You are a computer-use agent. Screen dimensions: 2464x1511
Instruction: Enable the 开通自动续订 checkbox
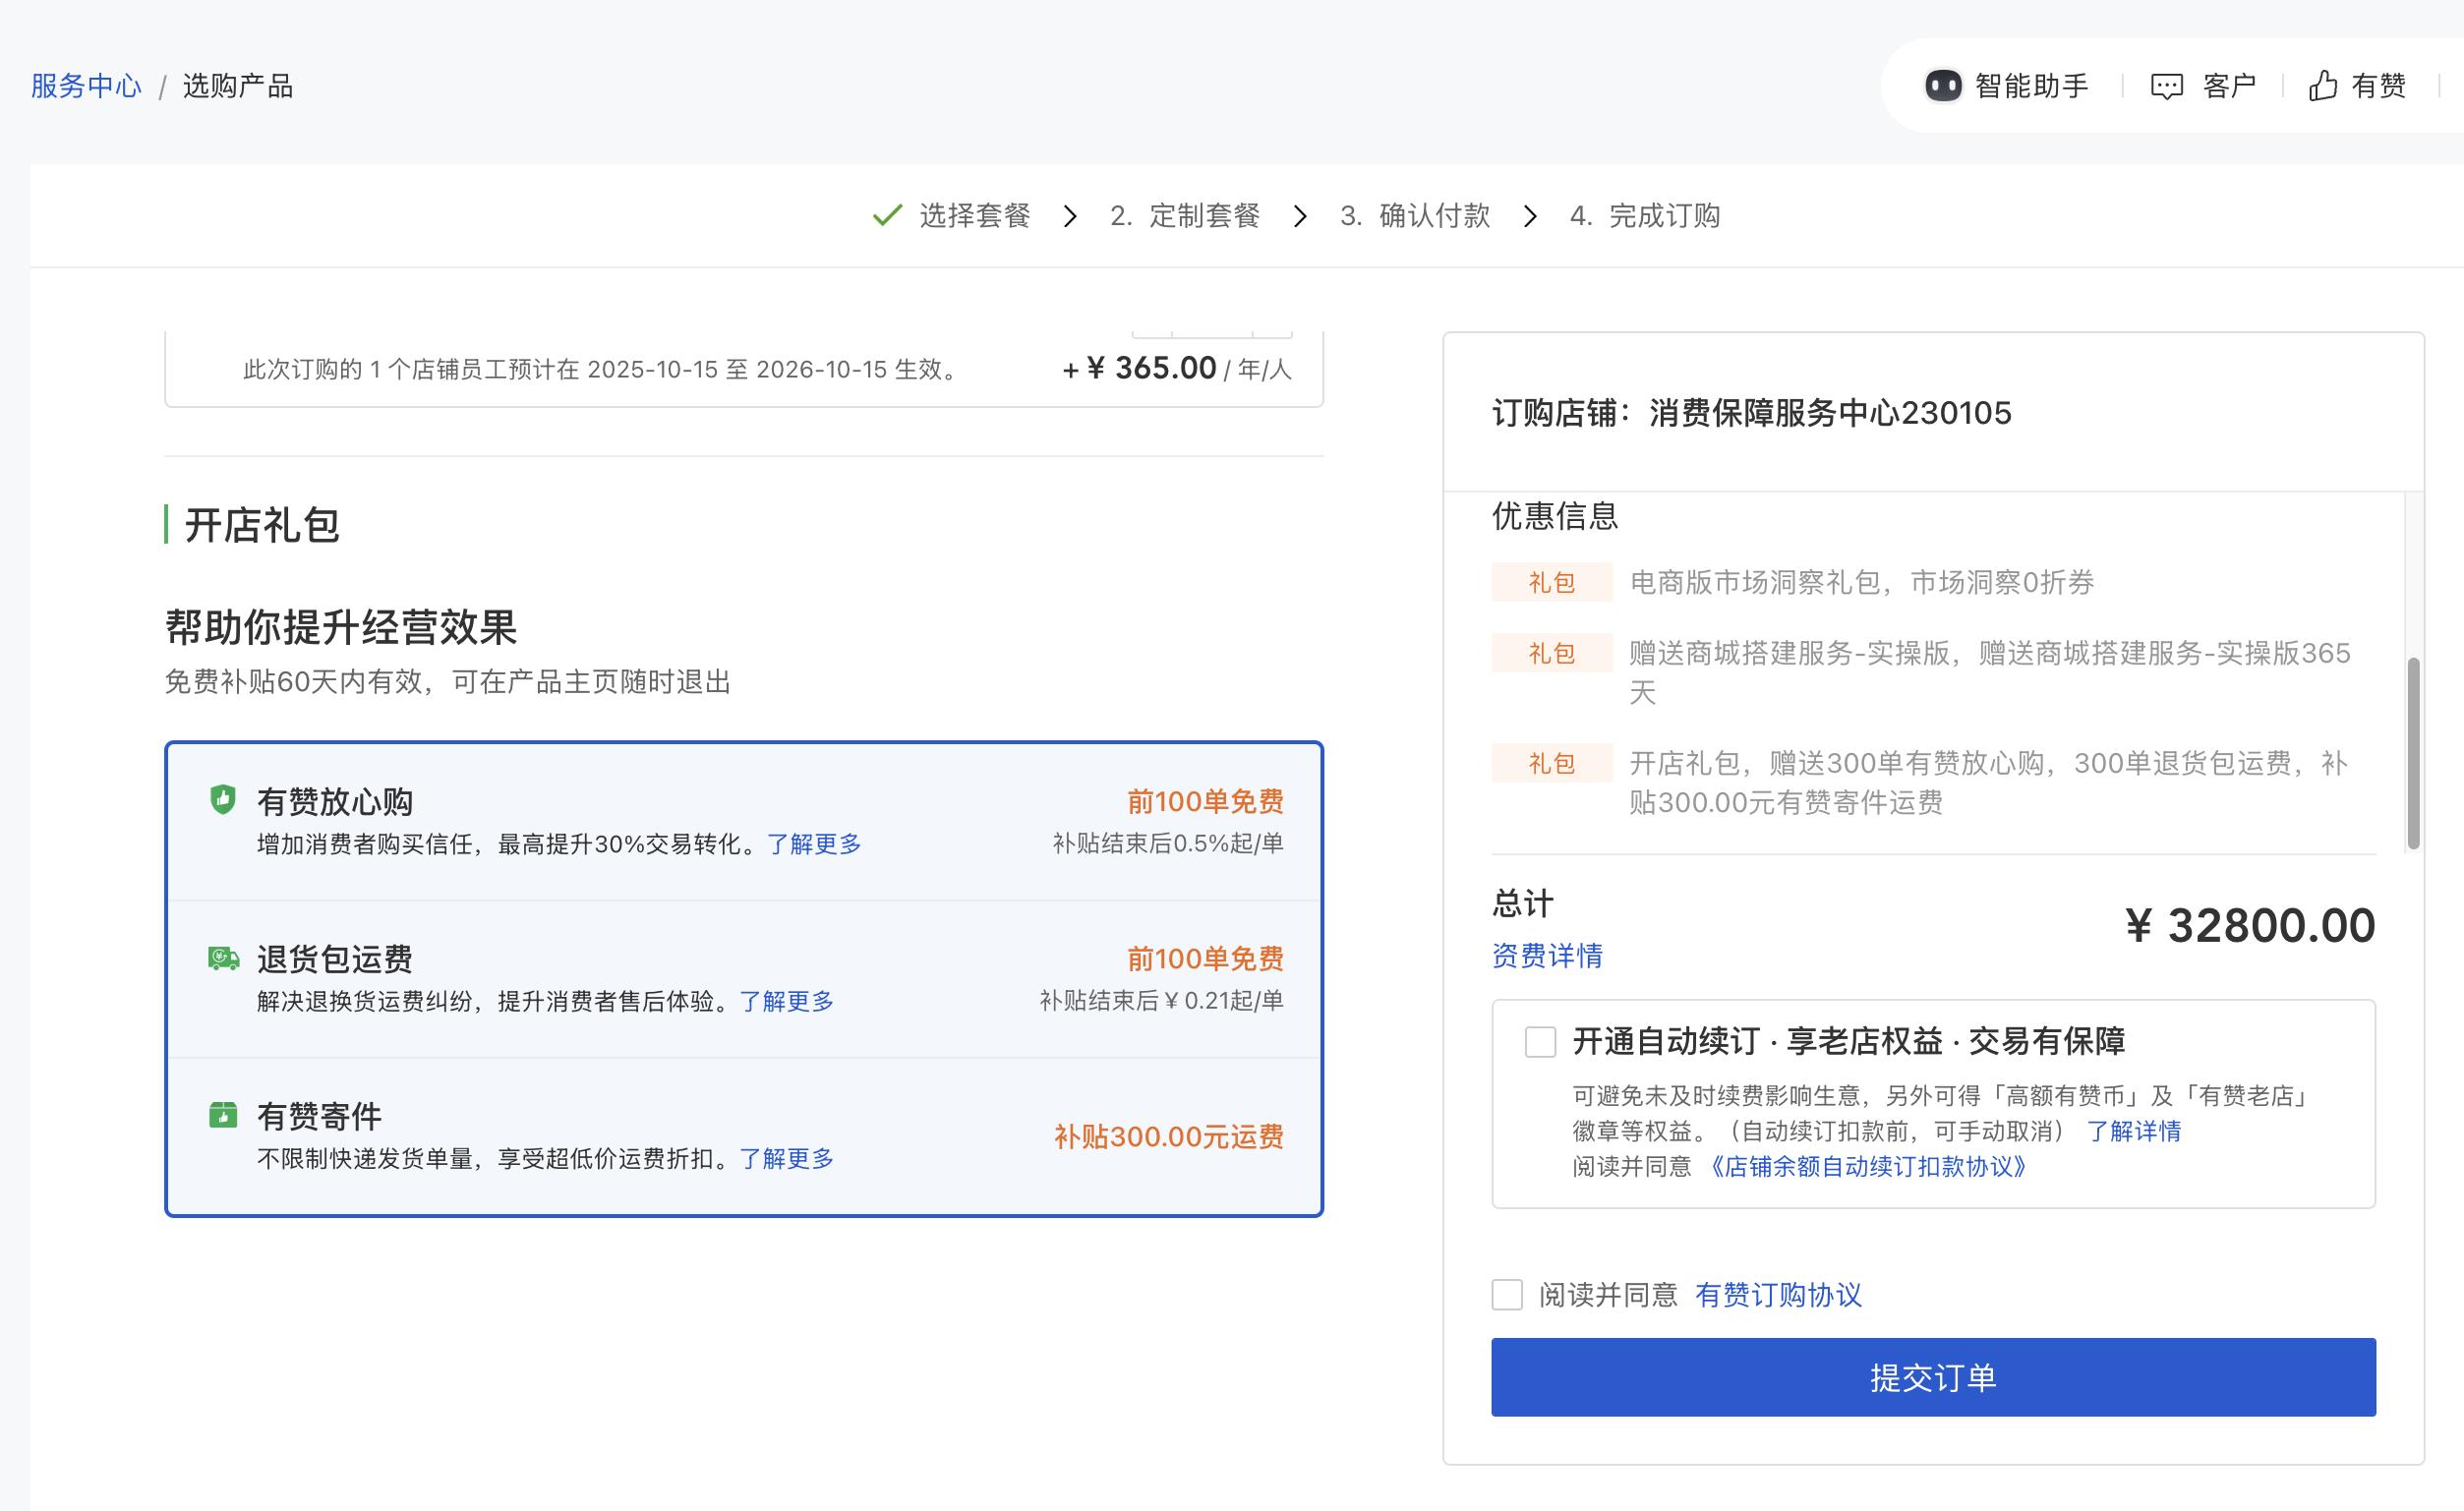pos(1540,1041)
